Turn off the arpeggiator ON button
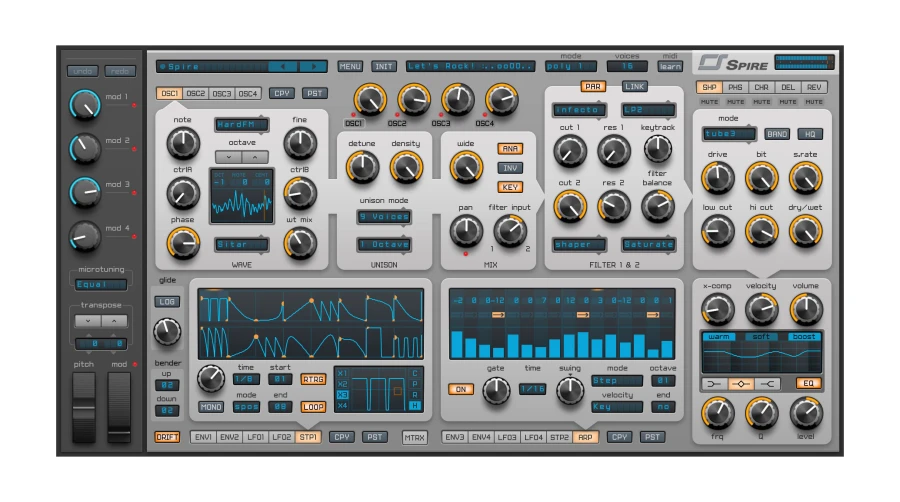This screenshot has height=502, width=900. pos(460,390)
